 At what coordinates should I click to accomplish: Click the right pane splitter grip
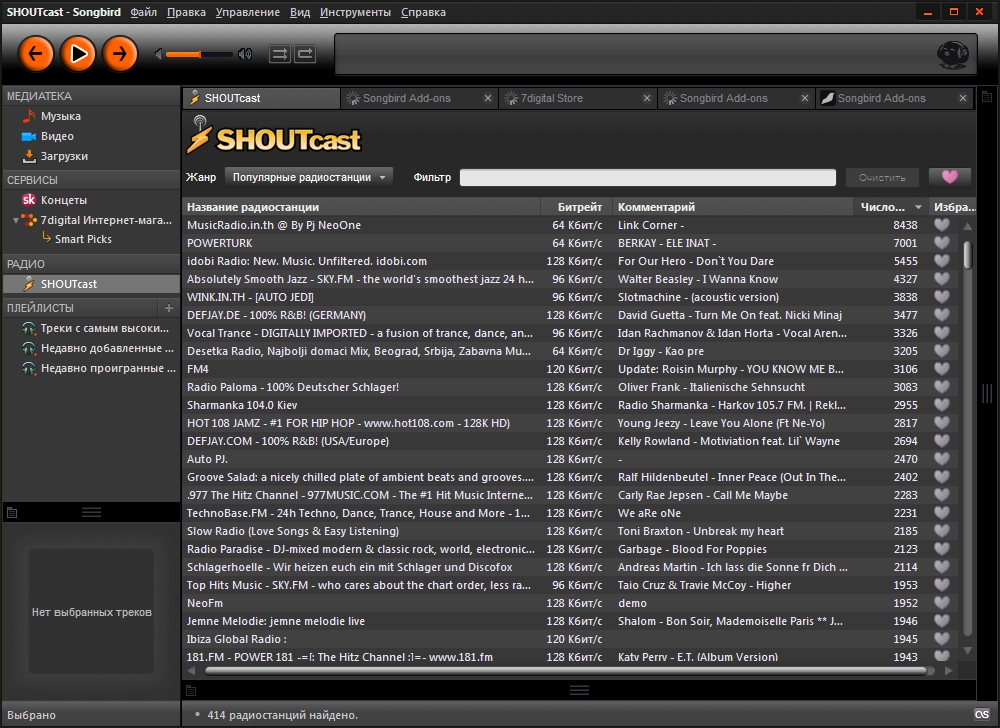[987, 394]
